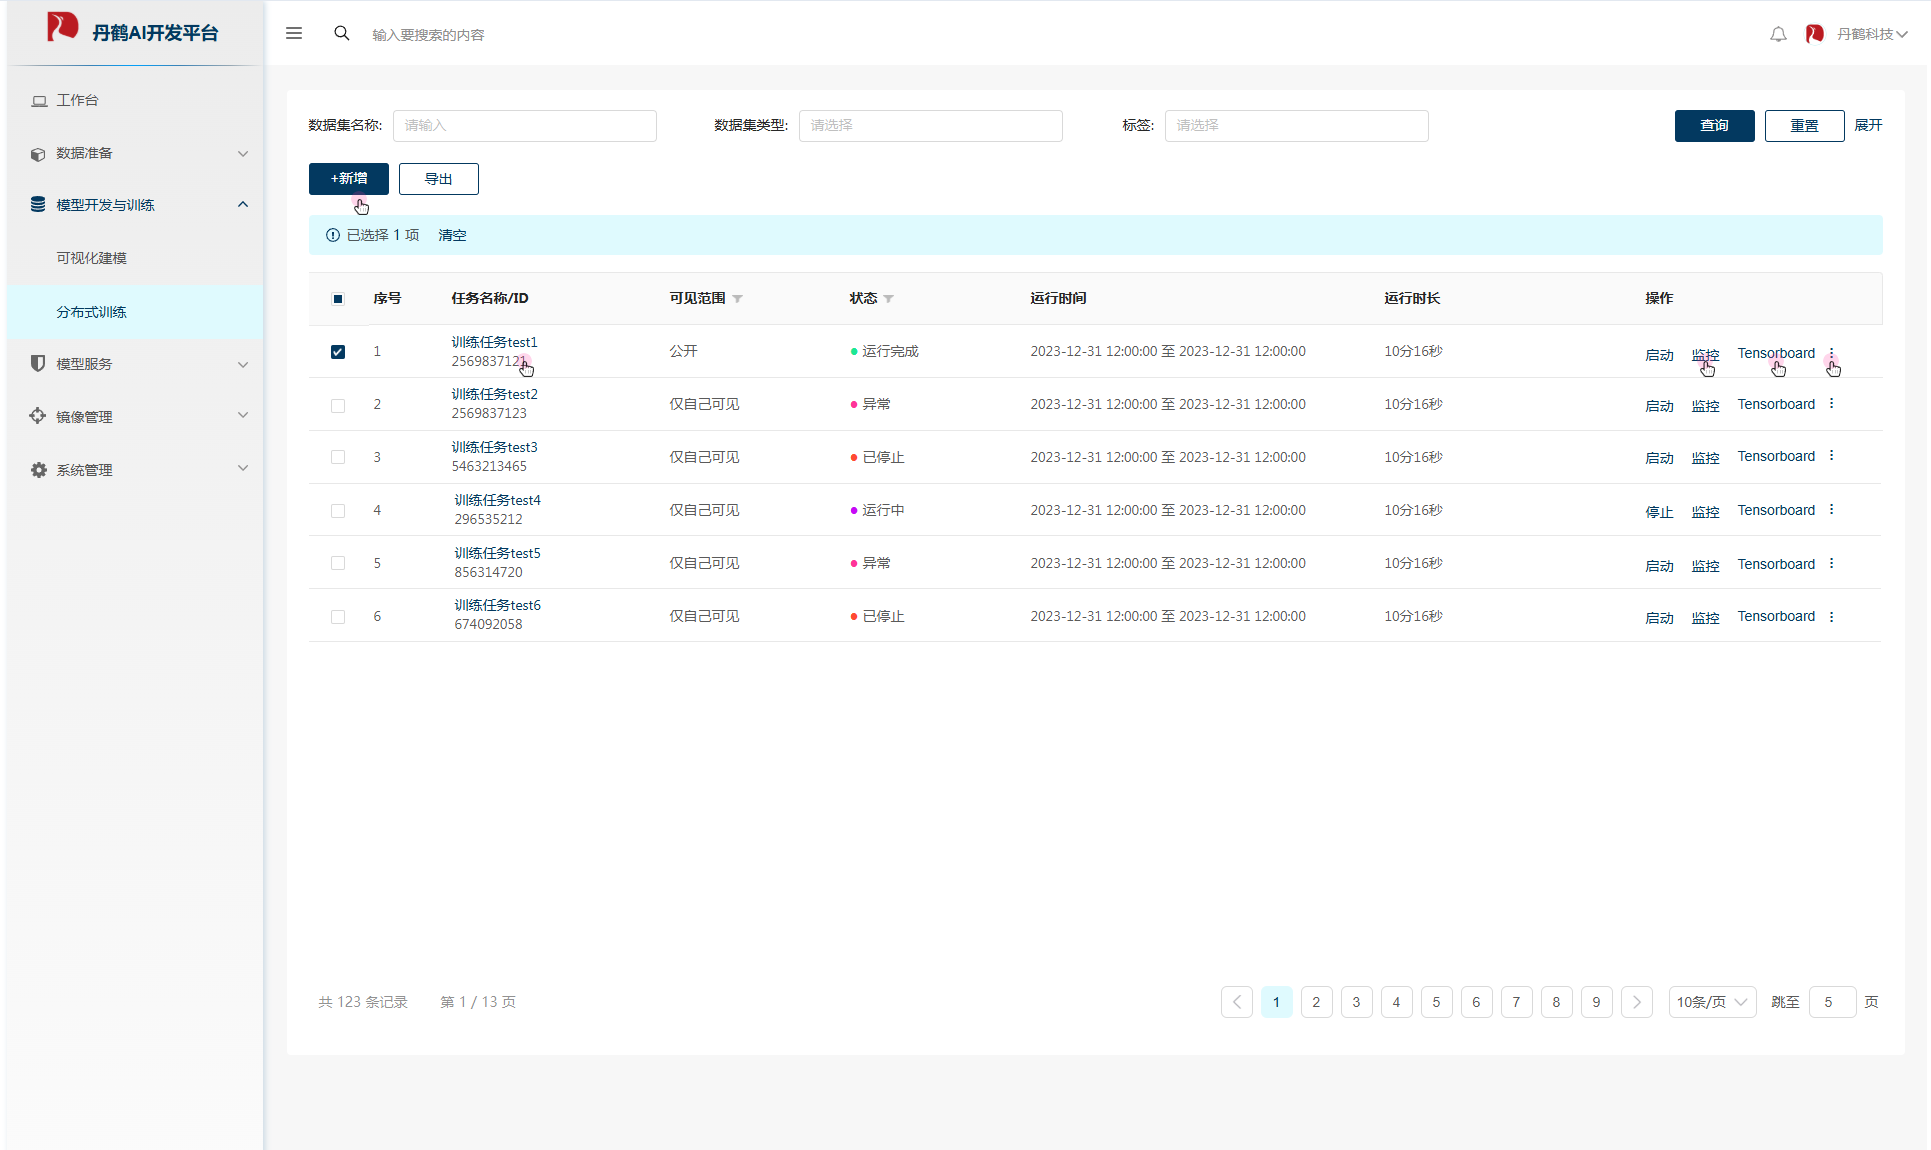
Task: Click 启动 for 训练任务test6
Action: tap(1659, 618)
